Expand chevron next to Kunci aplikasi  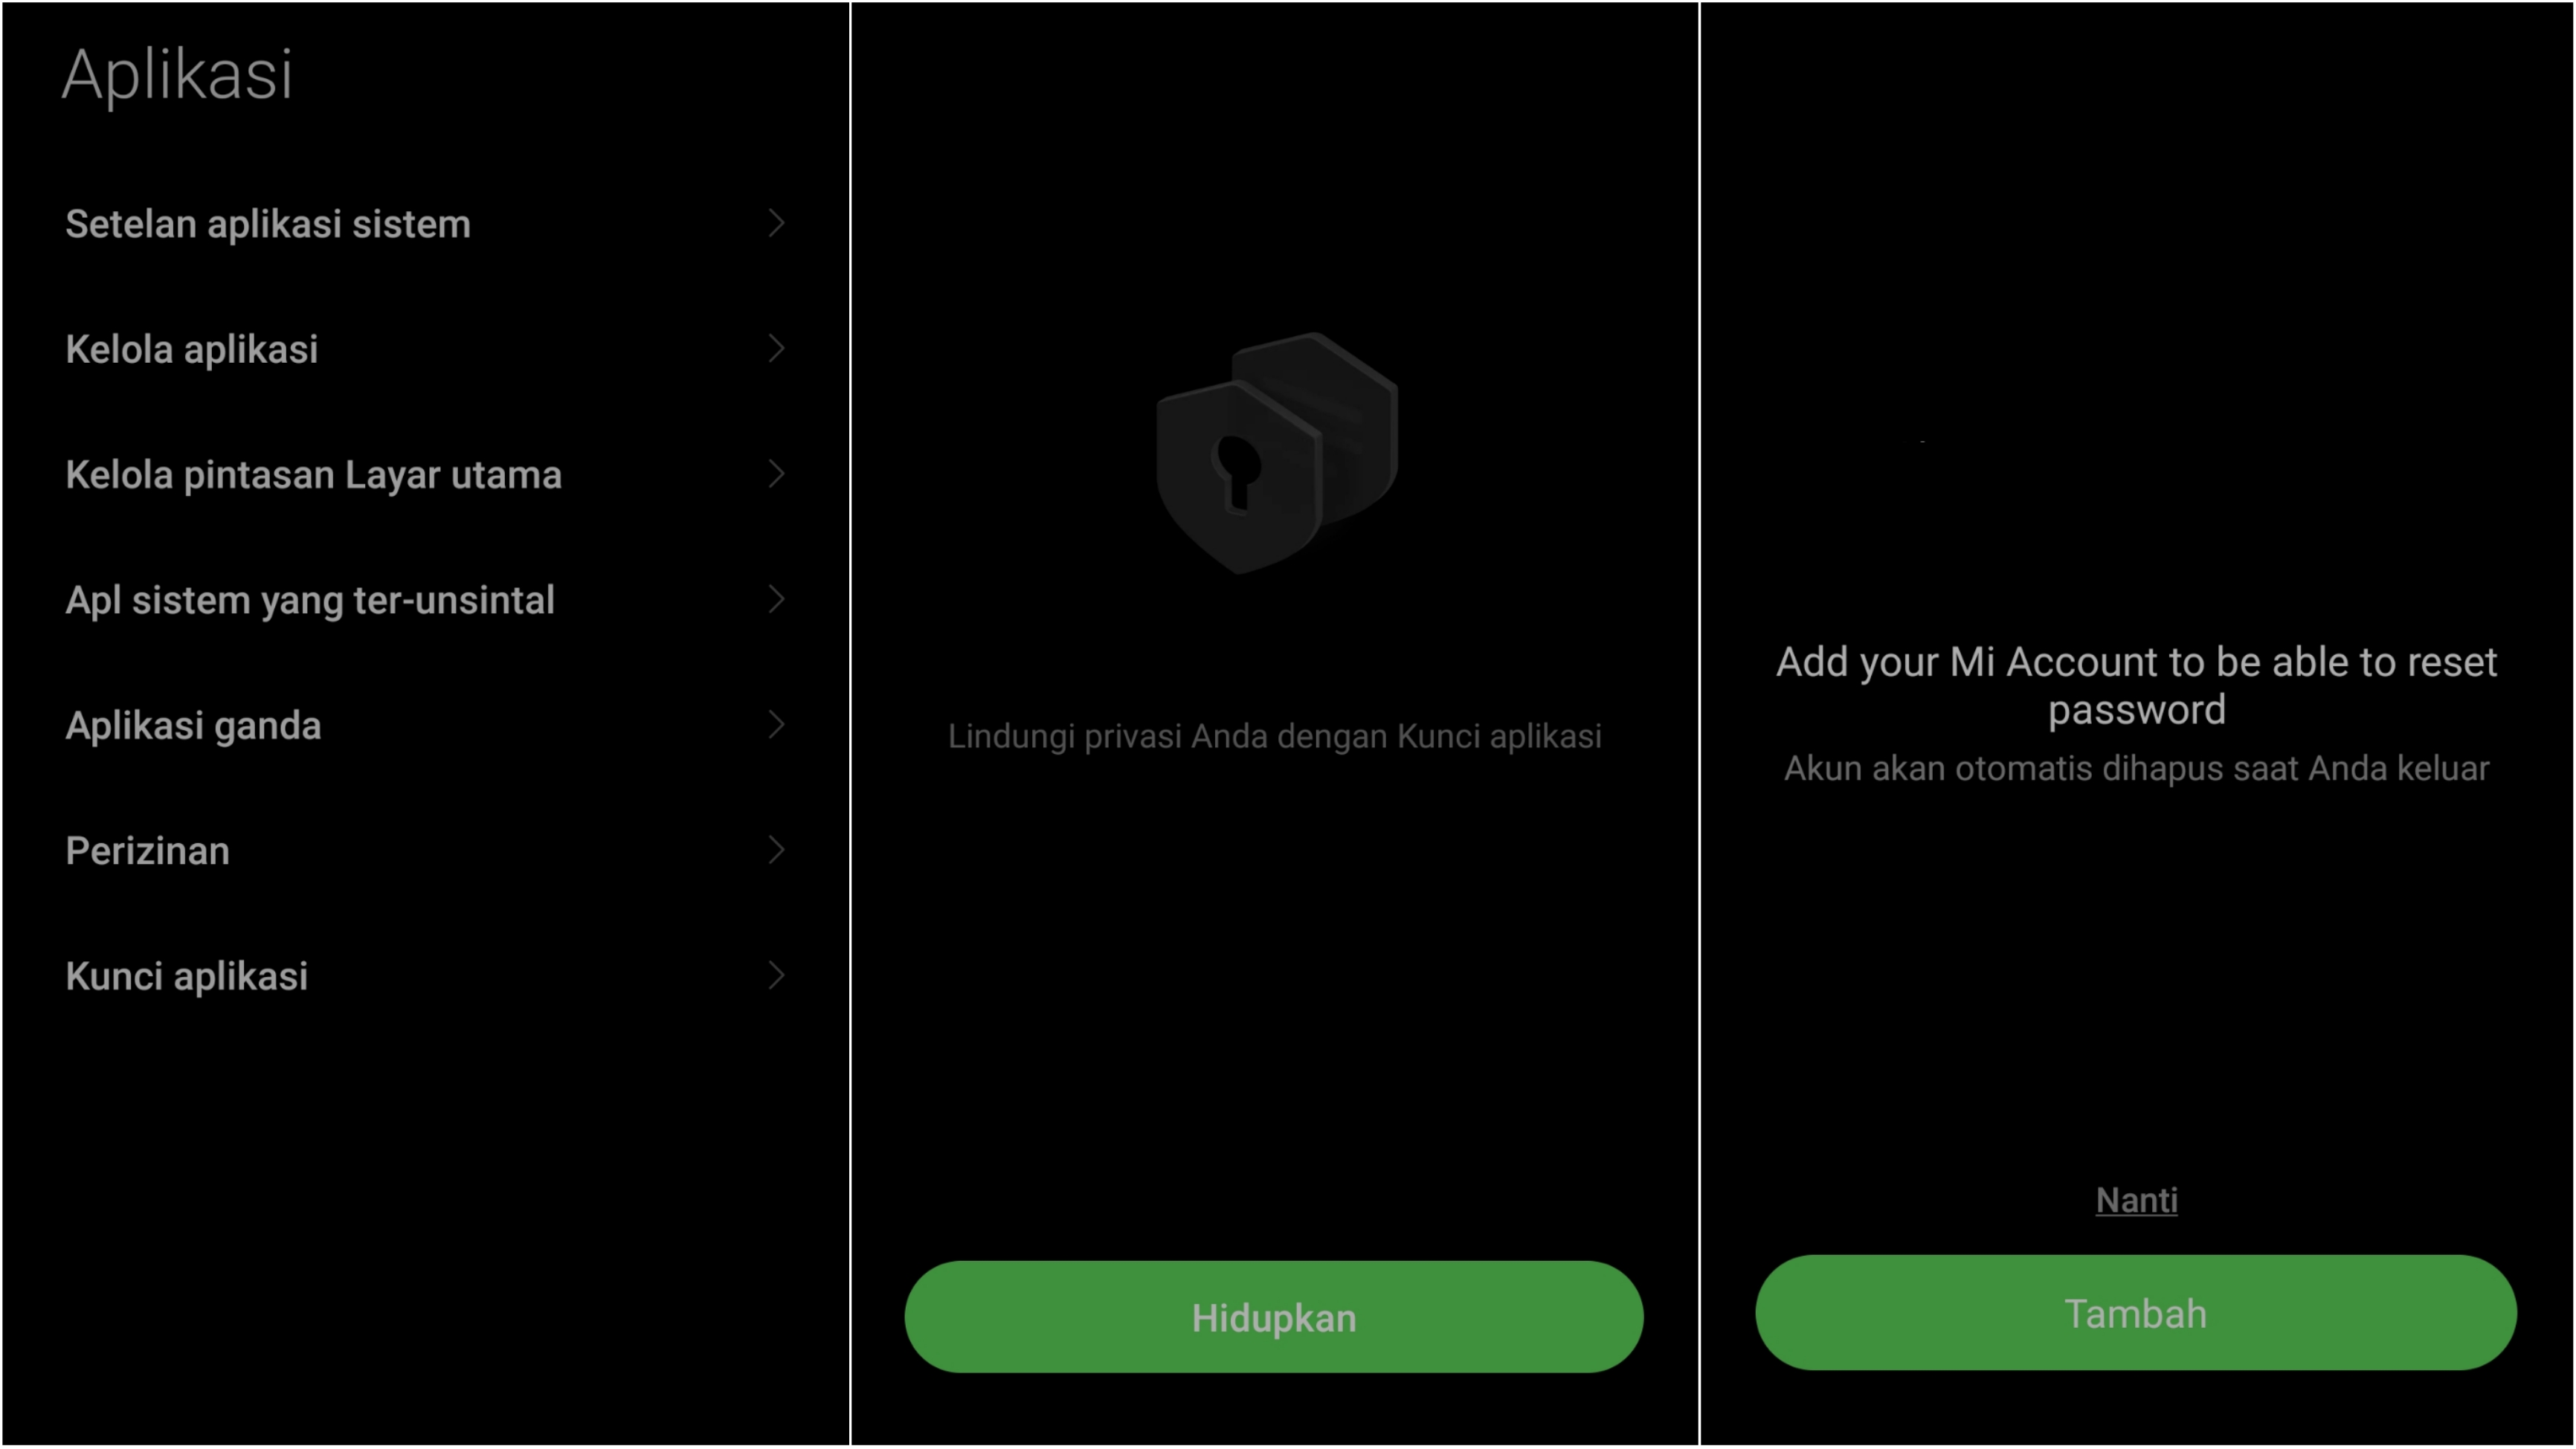[776, 974]
